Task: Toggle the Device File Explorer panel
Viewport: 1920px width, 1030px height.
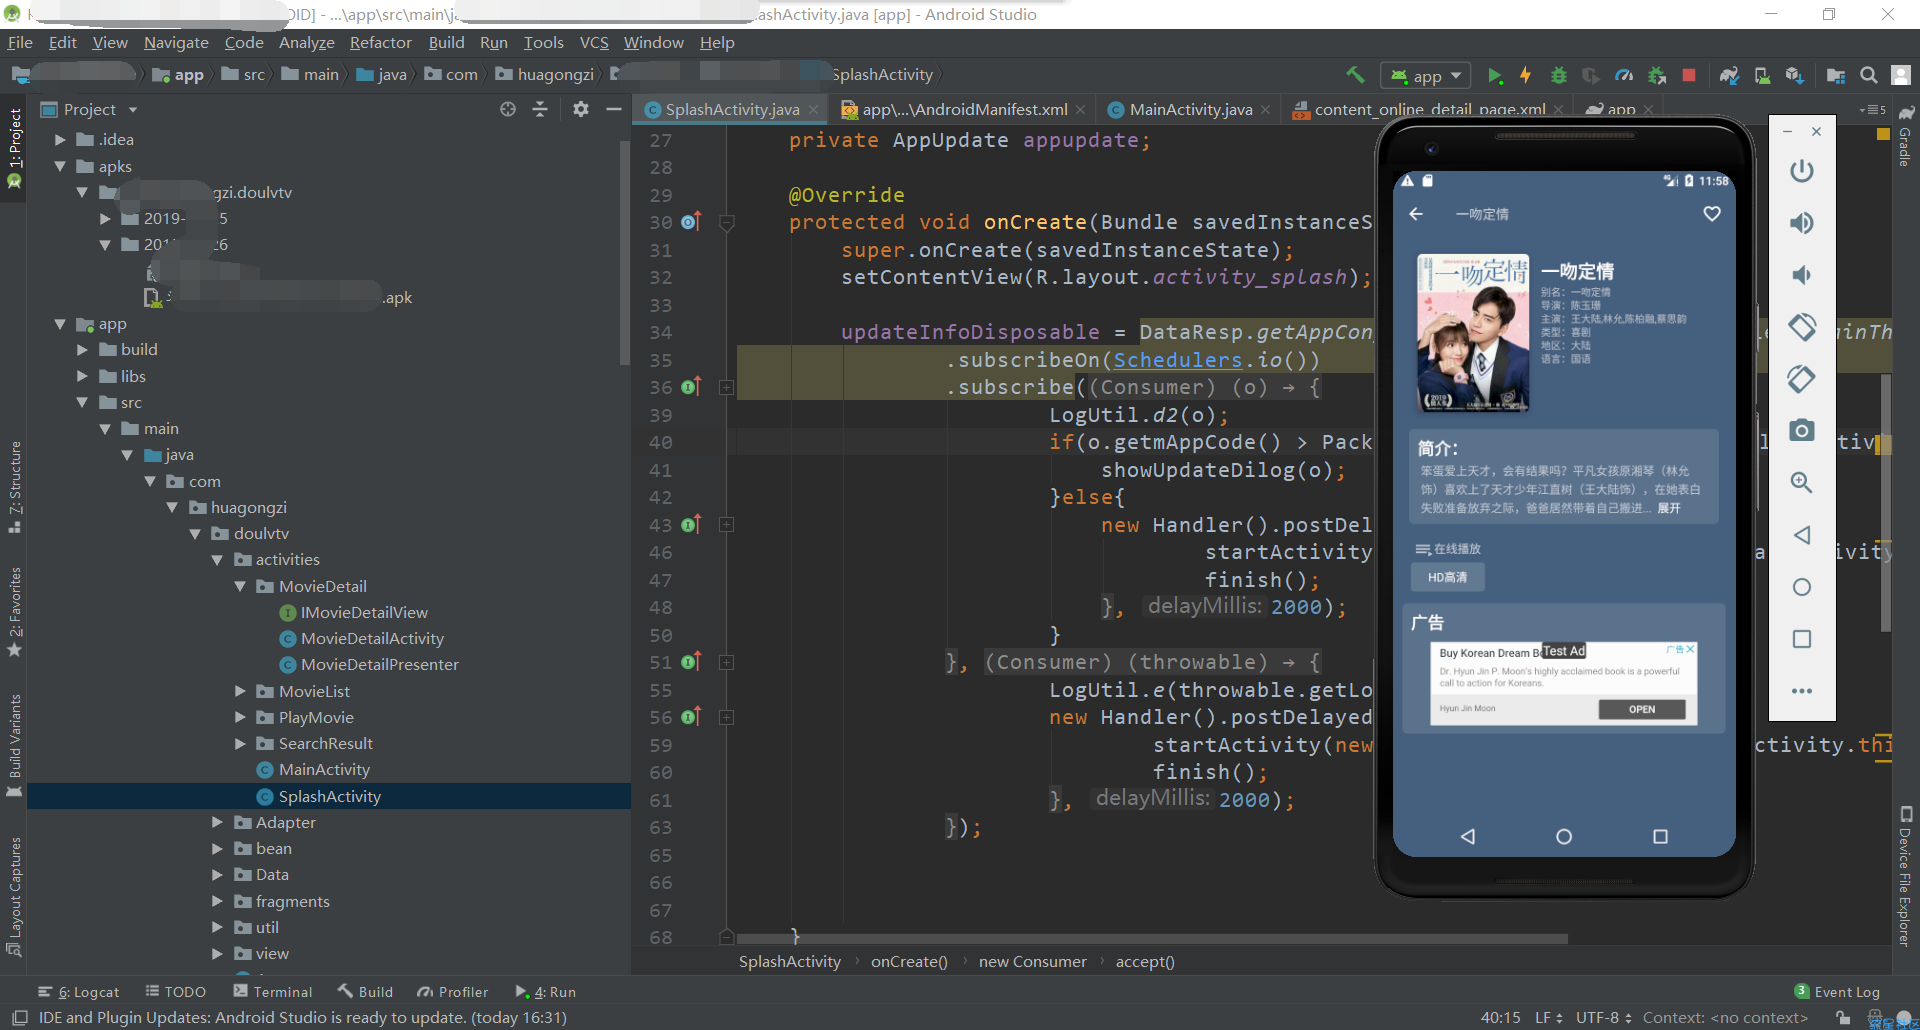Action: [1906, 876]
